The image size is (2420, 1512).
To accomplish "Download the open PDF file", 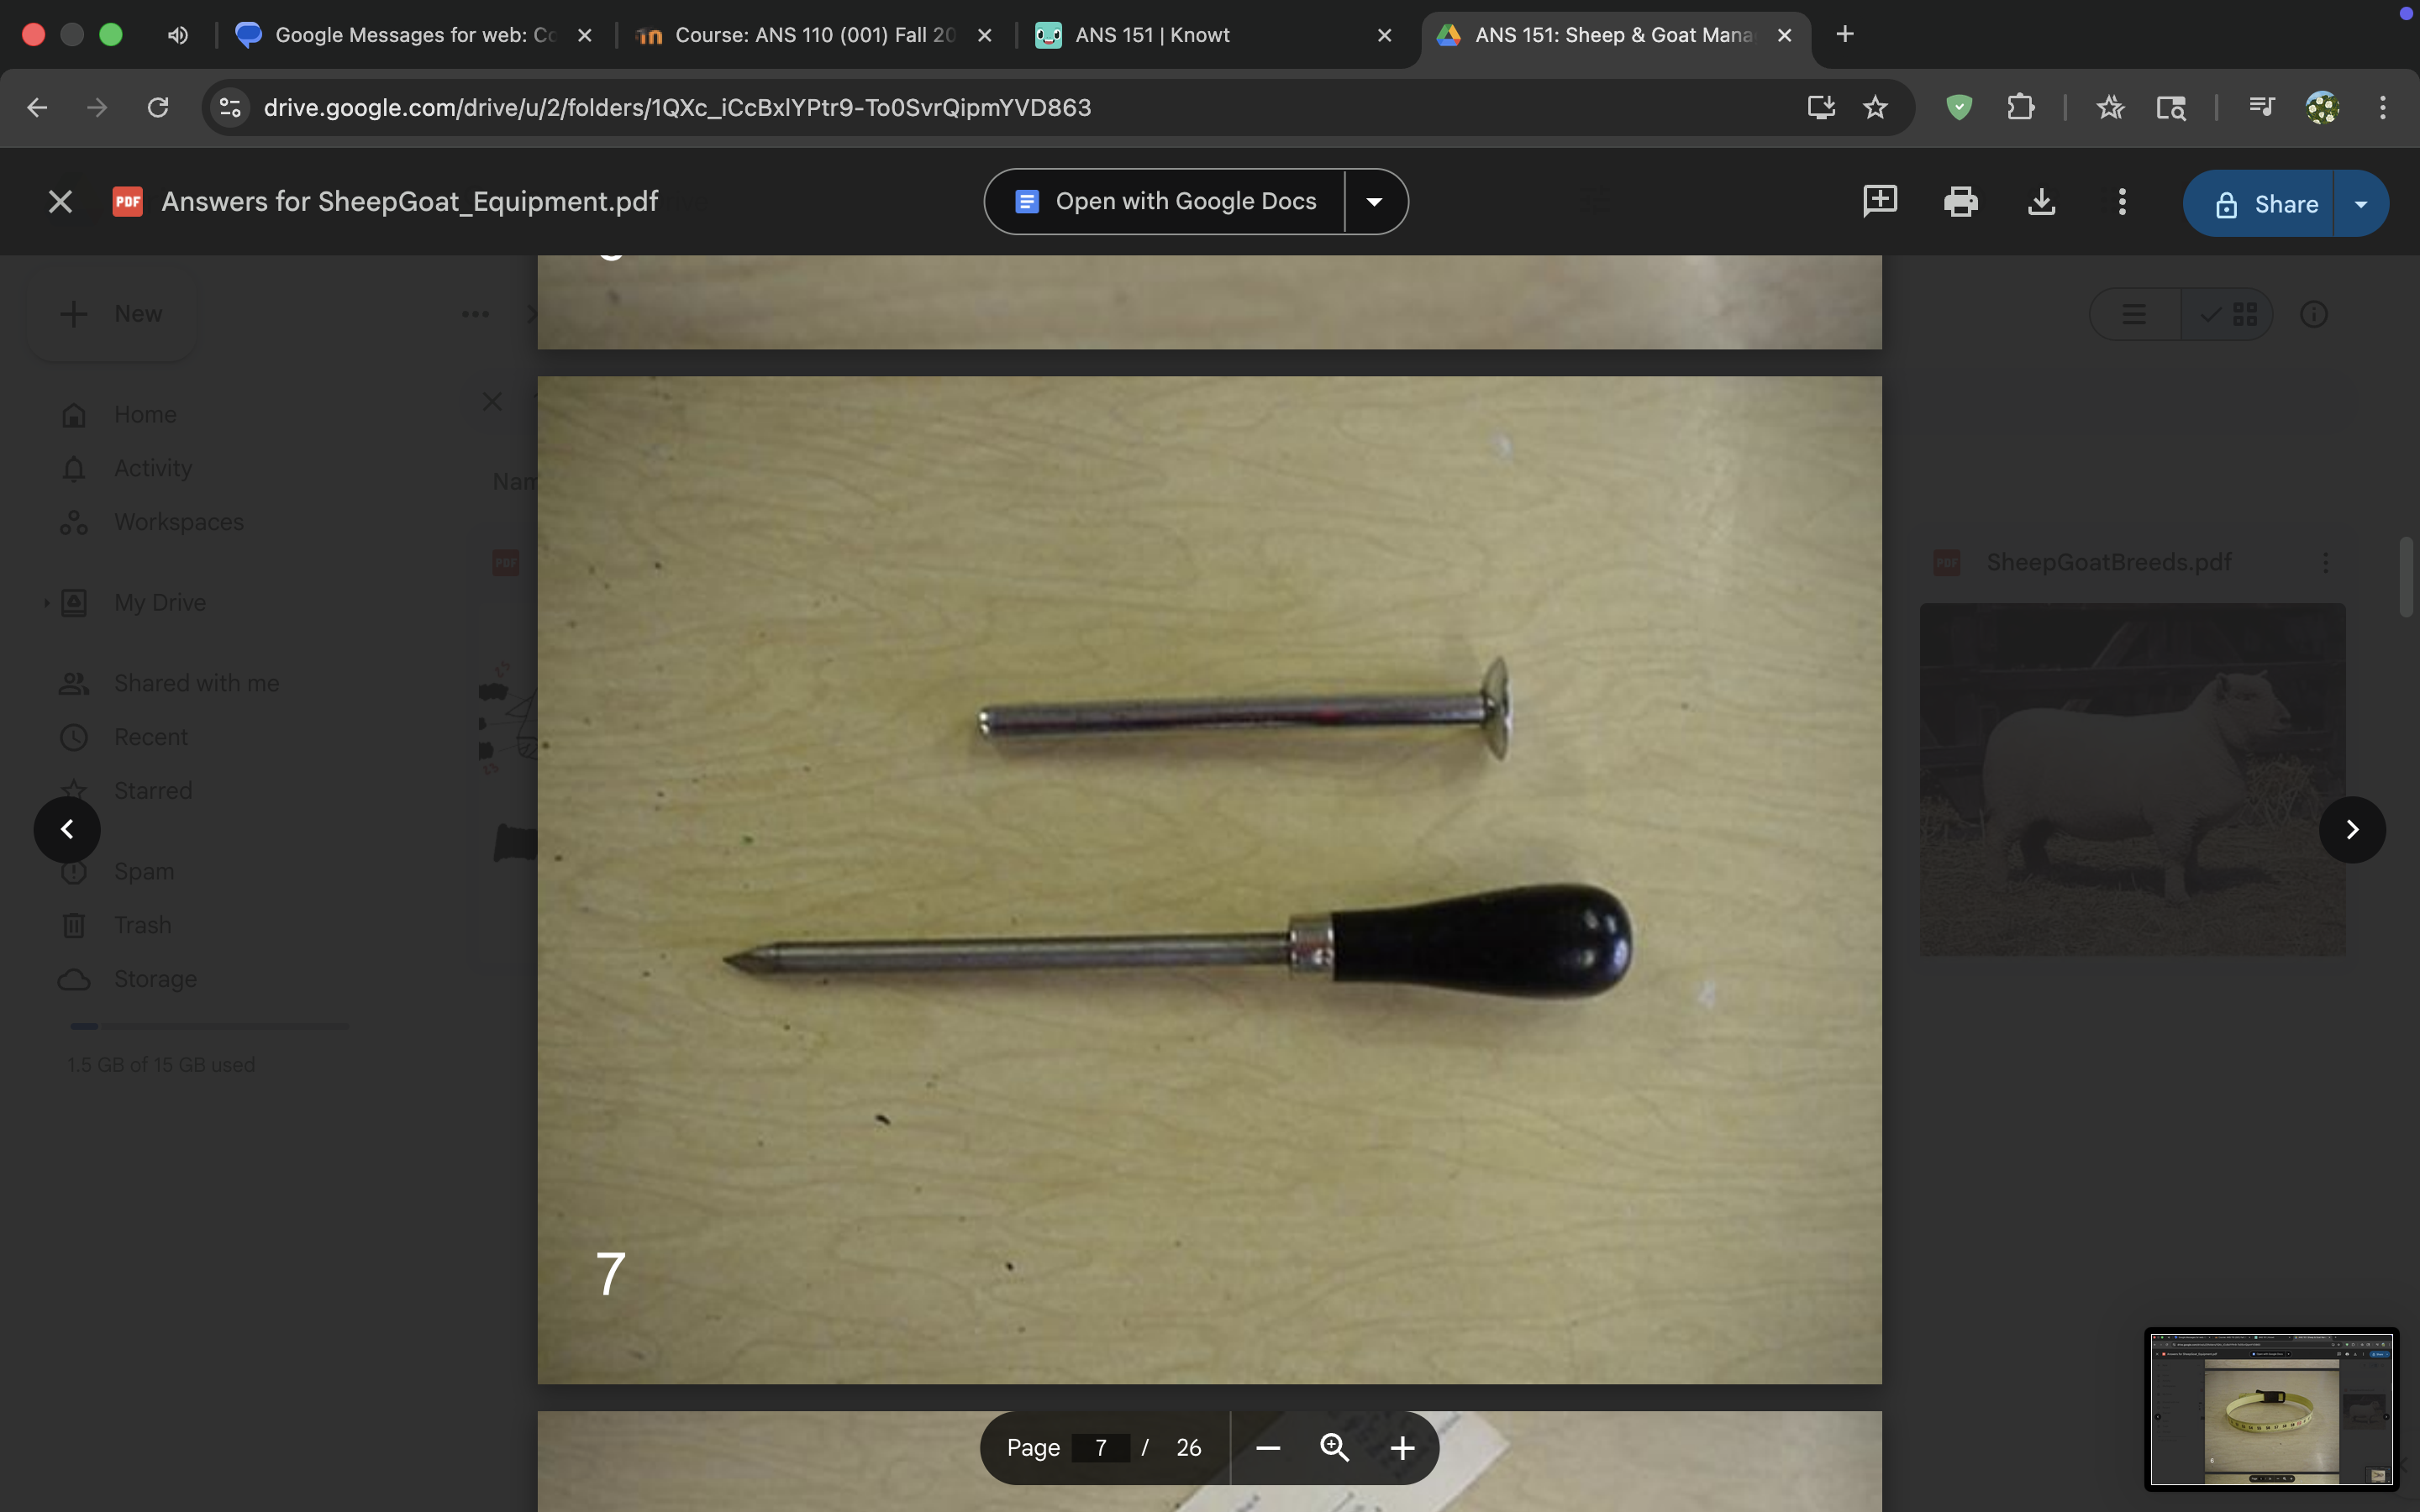I will pyautogui.click(x=2041, y=202).
